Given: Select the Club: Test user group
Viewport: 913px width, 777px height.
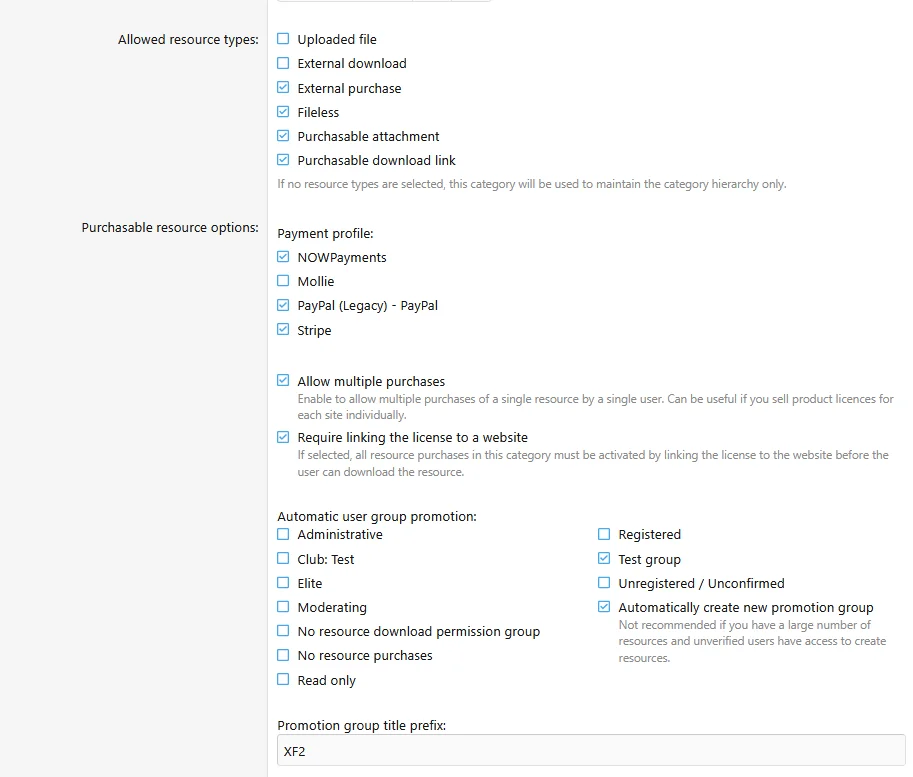Looking at the screenshot, I should pyautogui.click(x=283, y=558).
